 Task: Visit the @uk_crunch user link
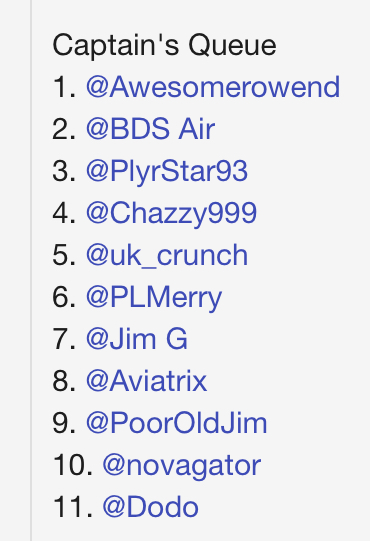tap(167, 256)
